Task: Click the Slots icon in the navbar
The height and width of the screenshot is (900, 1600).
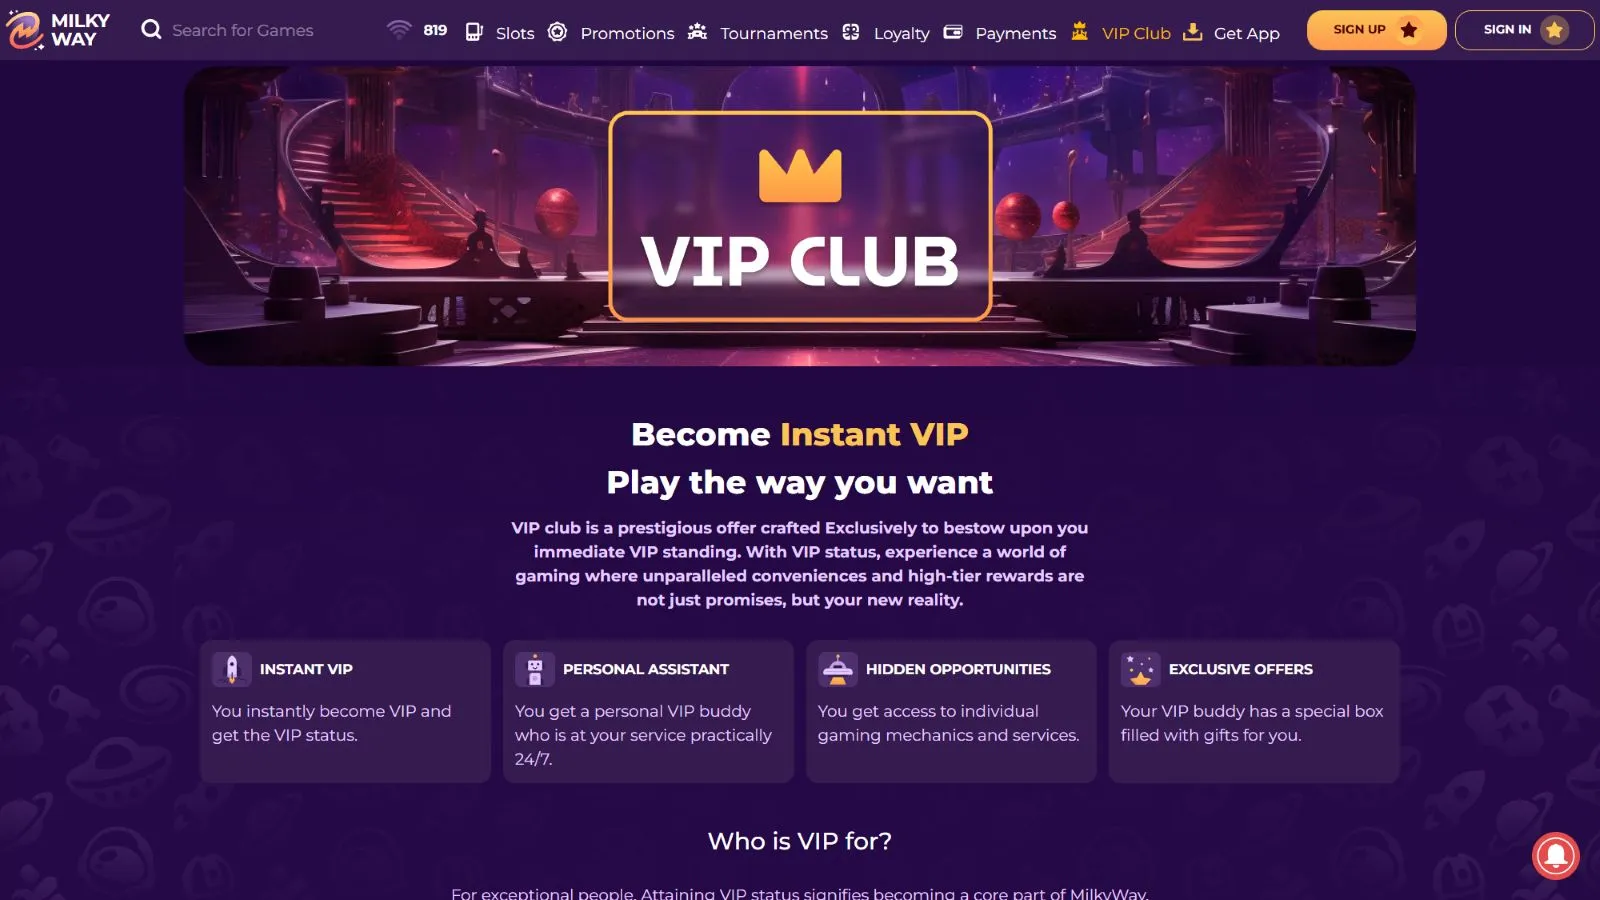Action: tap(474, 32)
